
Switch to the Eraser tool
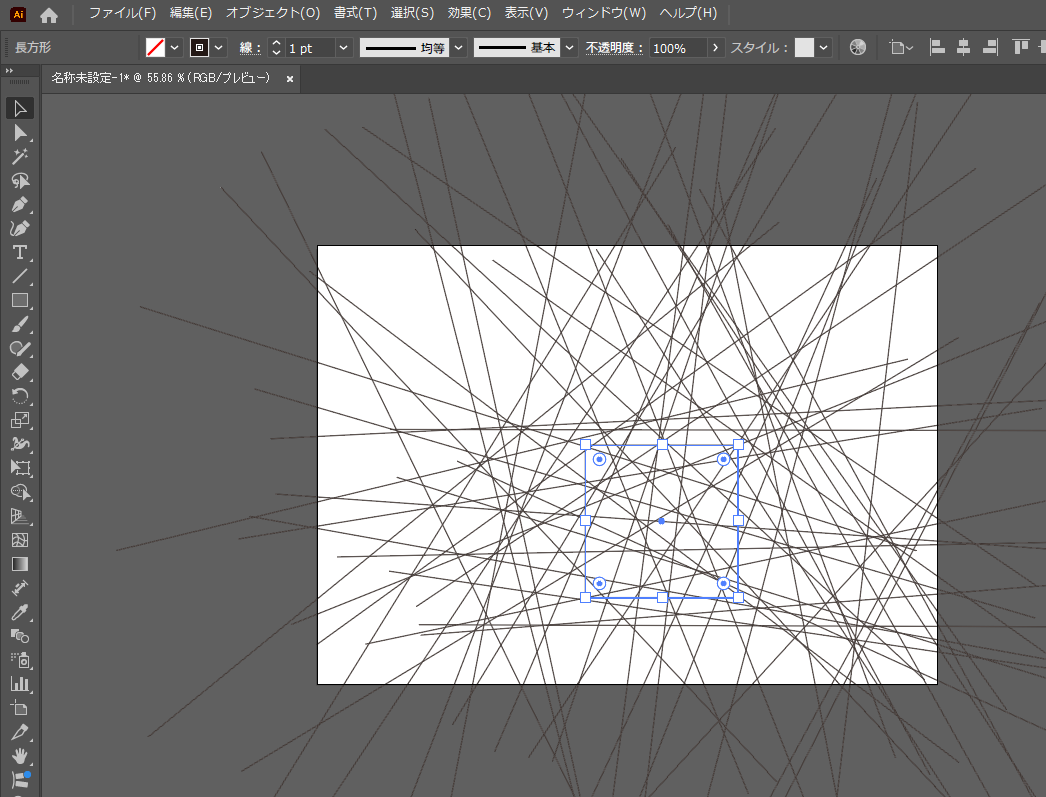19,372
